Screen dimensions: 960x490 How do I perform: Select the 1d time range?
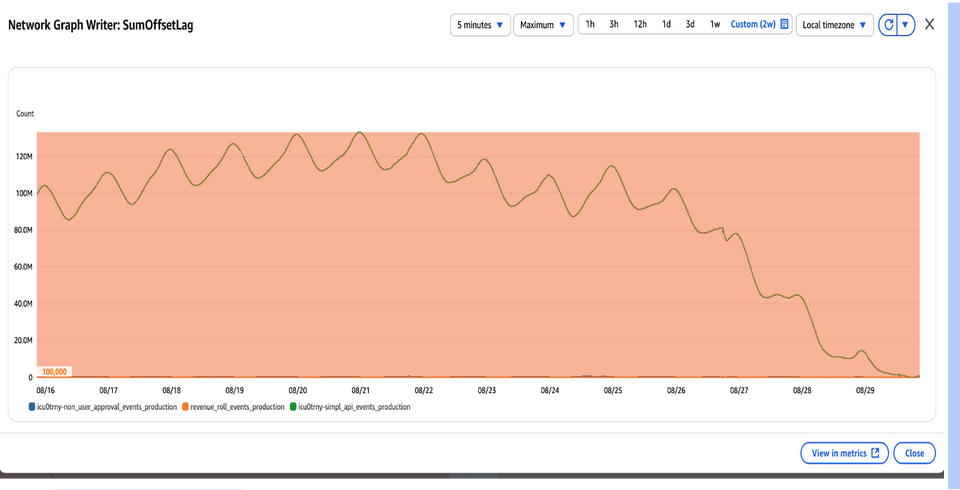point(666,24)
